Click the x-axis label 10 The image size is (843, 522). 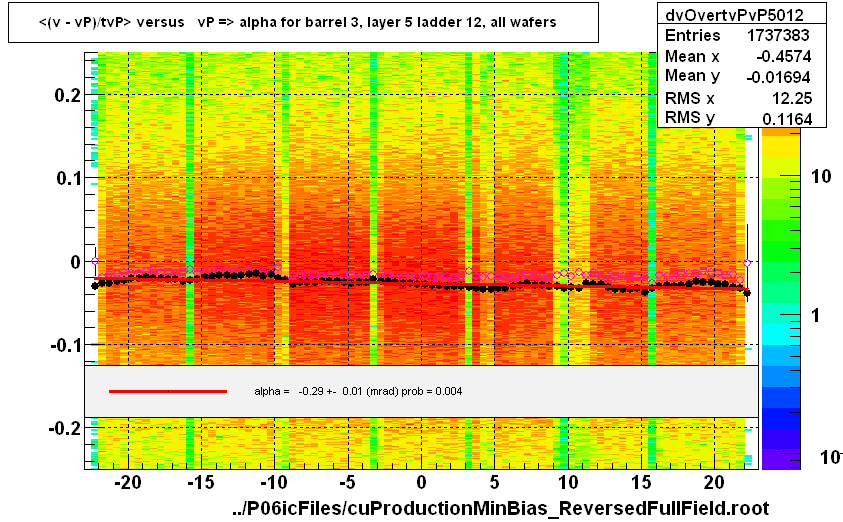(x=568, y=482)
